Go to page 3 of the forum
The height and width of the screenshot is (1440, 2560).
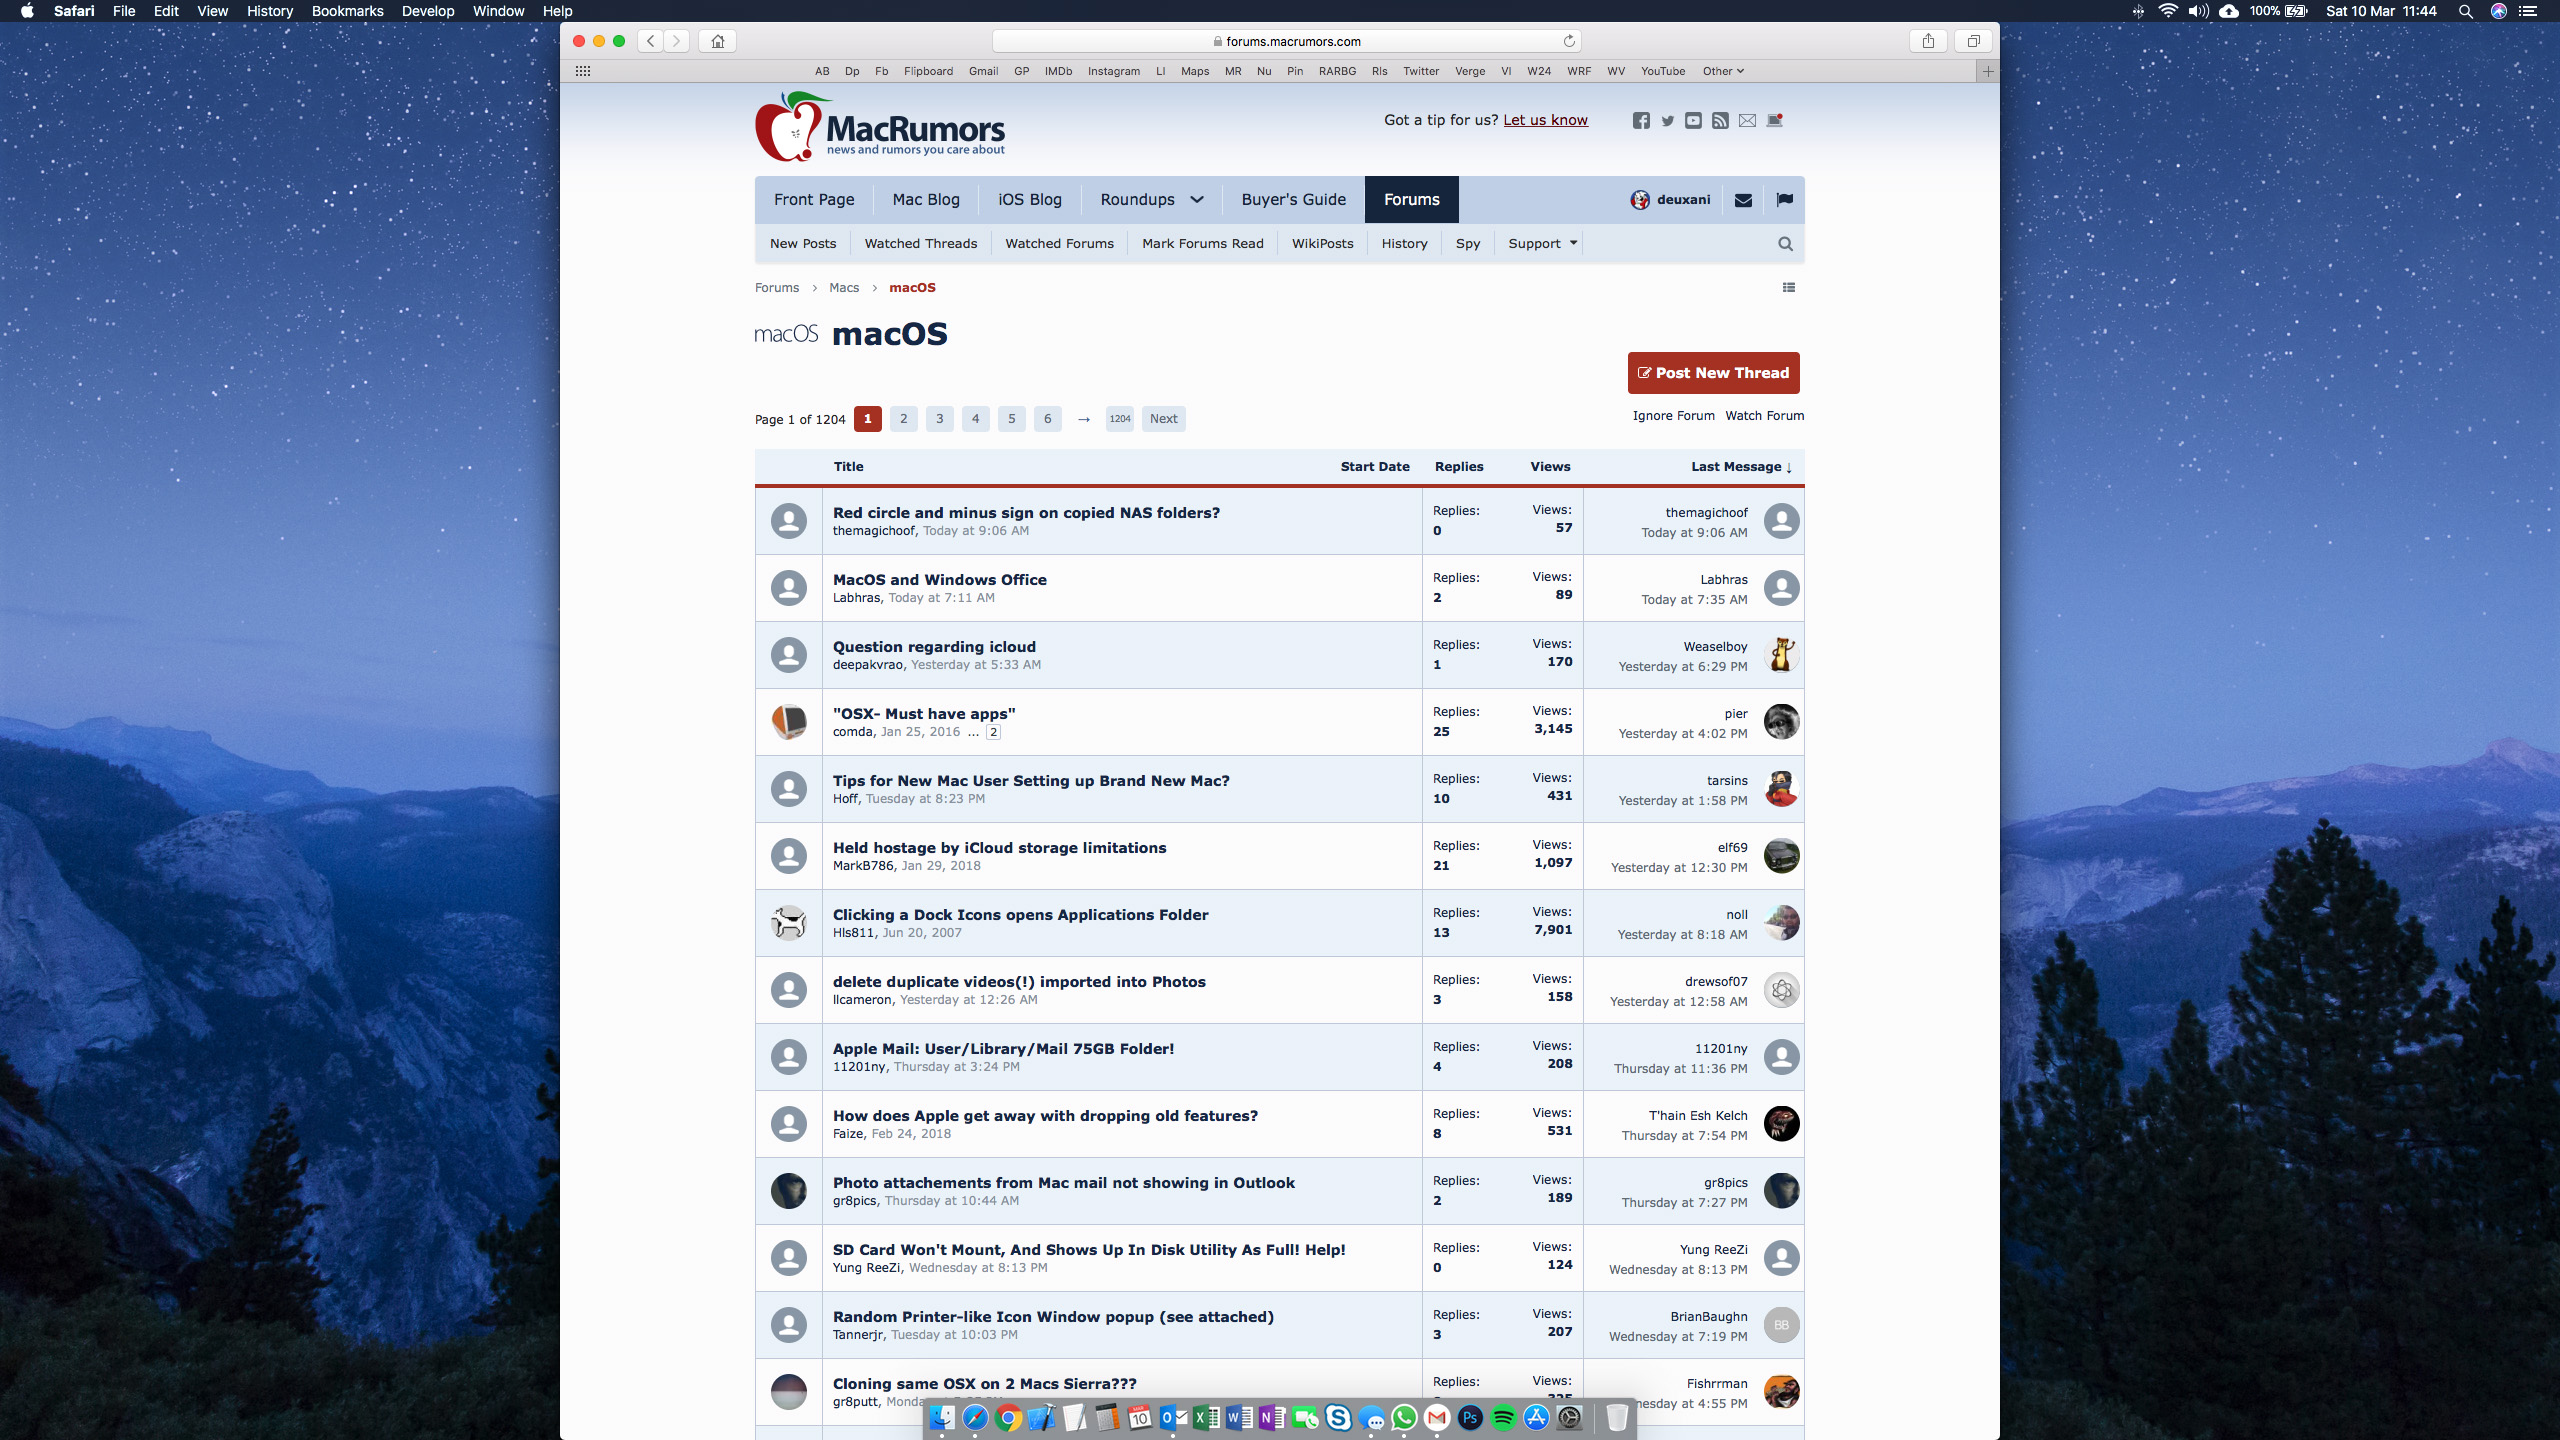click(939, 419)
